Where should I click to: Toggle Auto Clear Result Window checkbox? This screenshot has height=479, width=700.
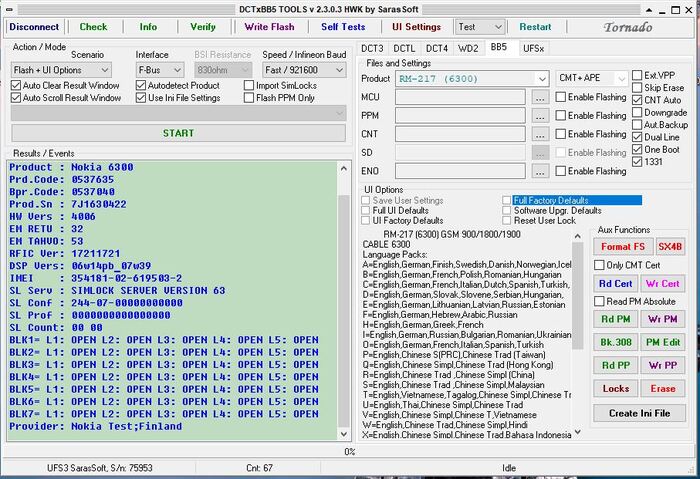(x=16, y=85)
